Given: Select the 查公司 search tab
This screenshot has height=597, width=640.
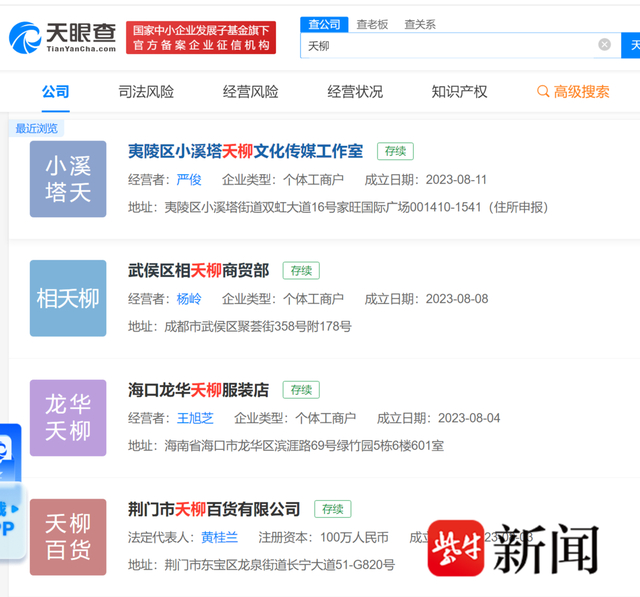Looking at the screenshot, I should click(324, 24).
